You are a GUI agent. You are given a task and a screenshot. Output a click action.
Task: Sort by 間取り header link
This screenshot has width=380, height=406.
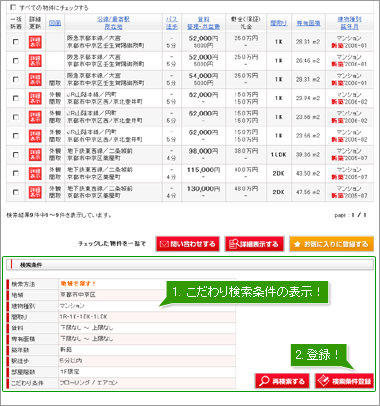pos(279,23)
